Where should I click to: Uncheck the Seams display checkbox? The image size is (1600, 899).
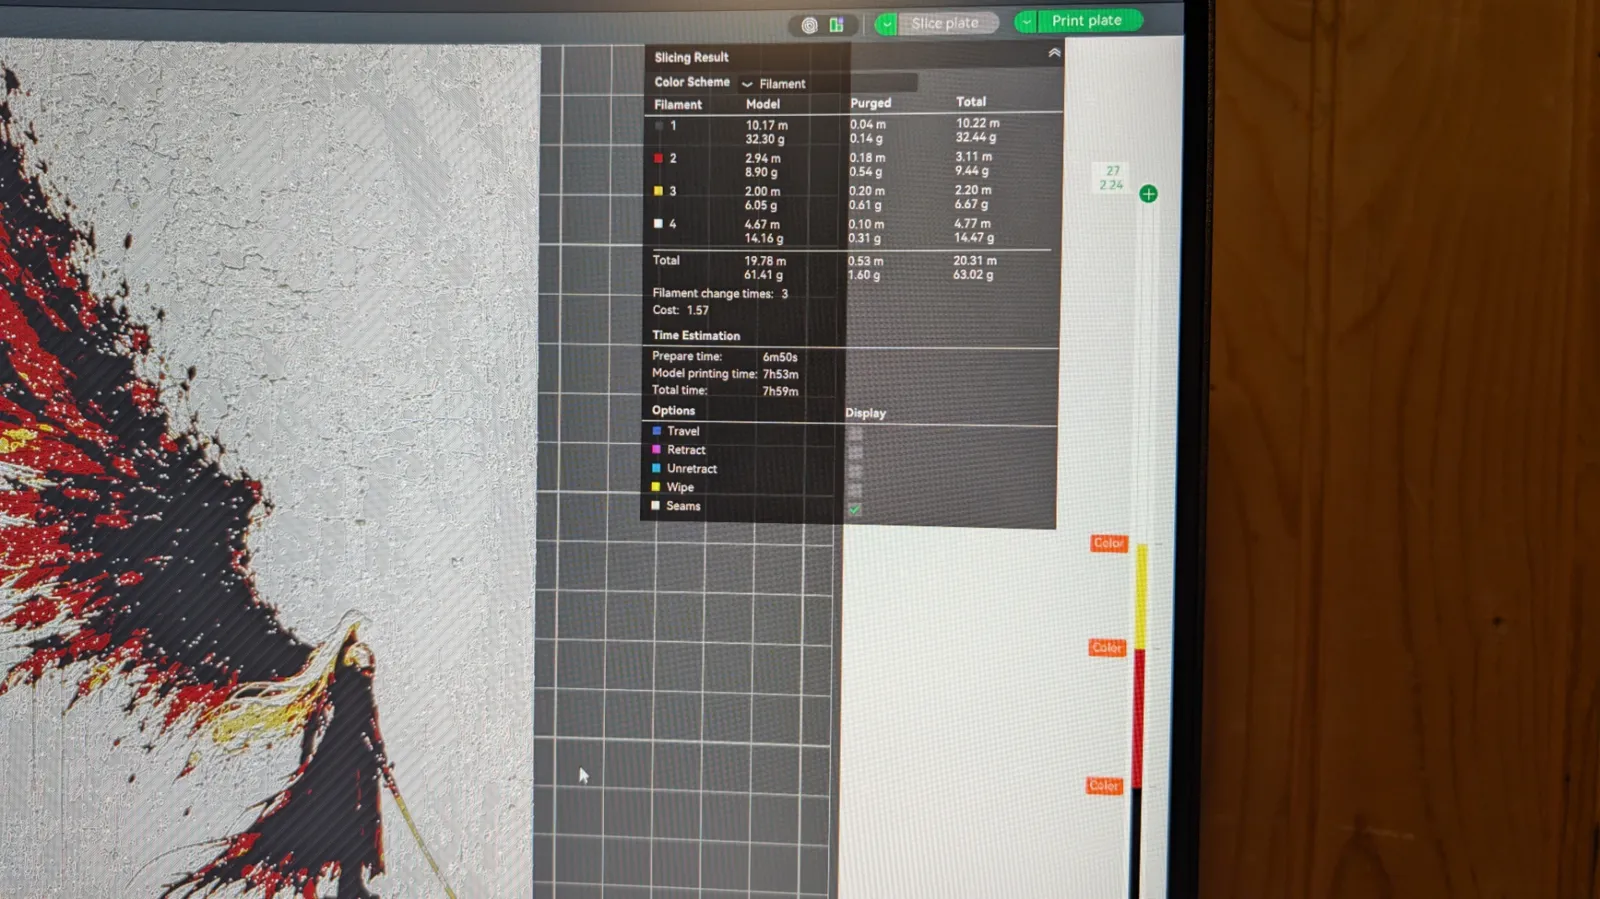855,509
